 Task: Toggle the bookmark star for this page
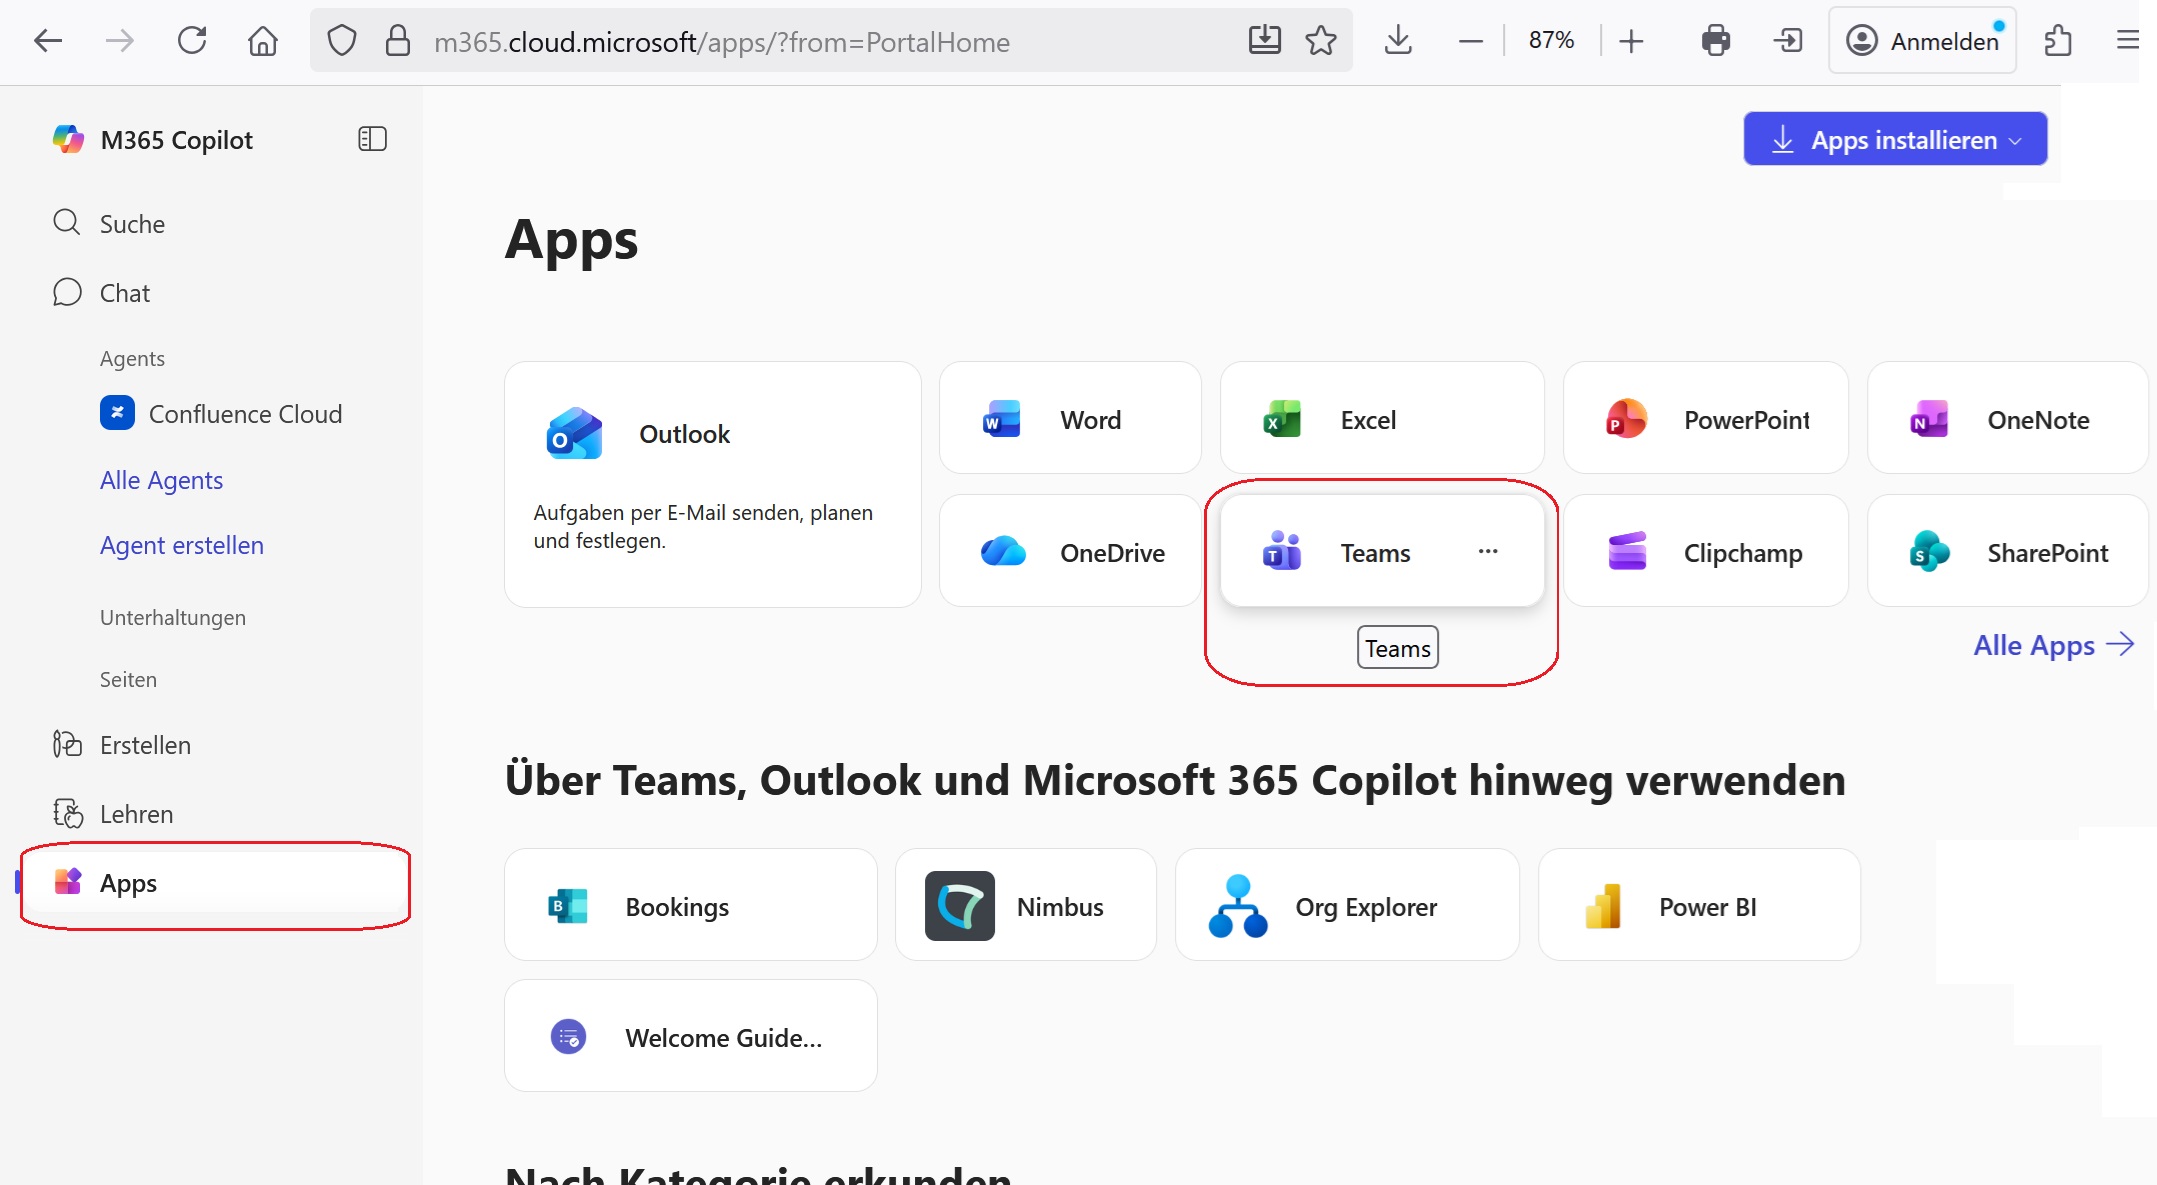[1321, 41]
